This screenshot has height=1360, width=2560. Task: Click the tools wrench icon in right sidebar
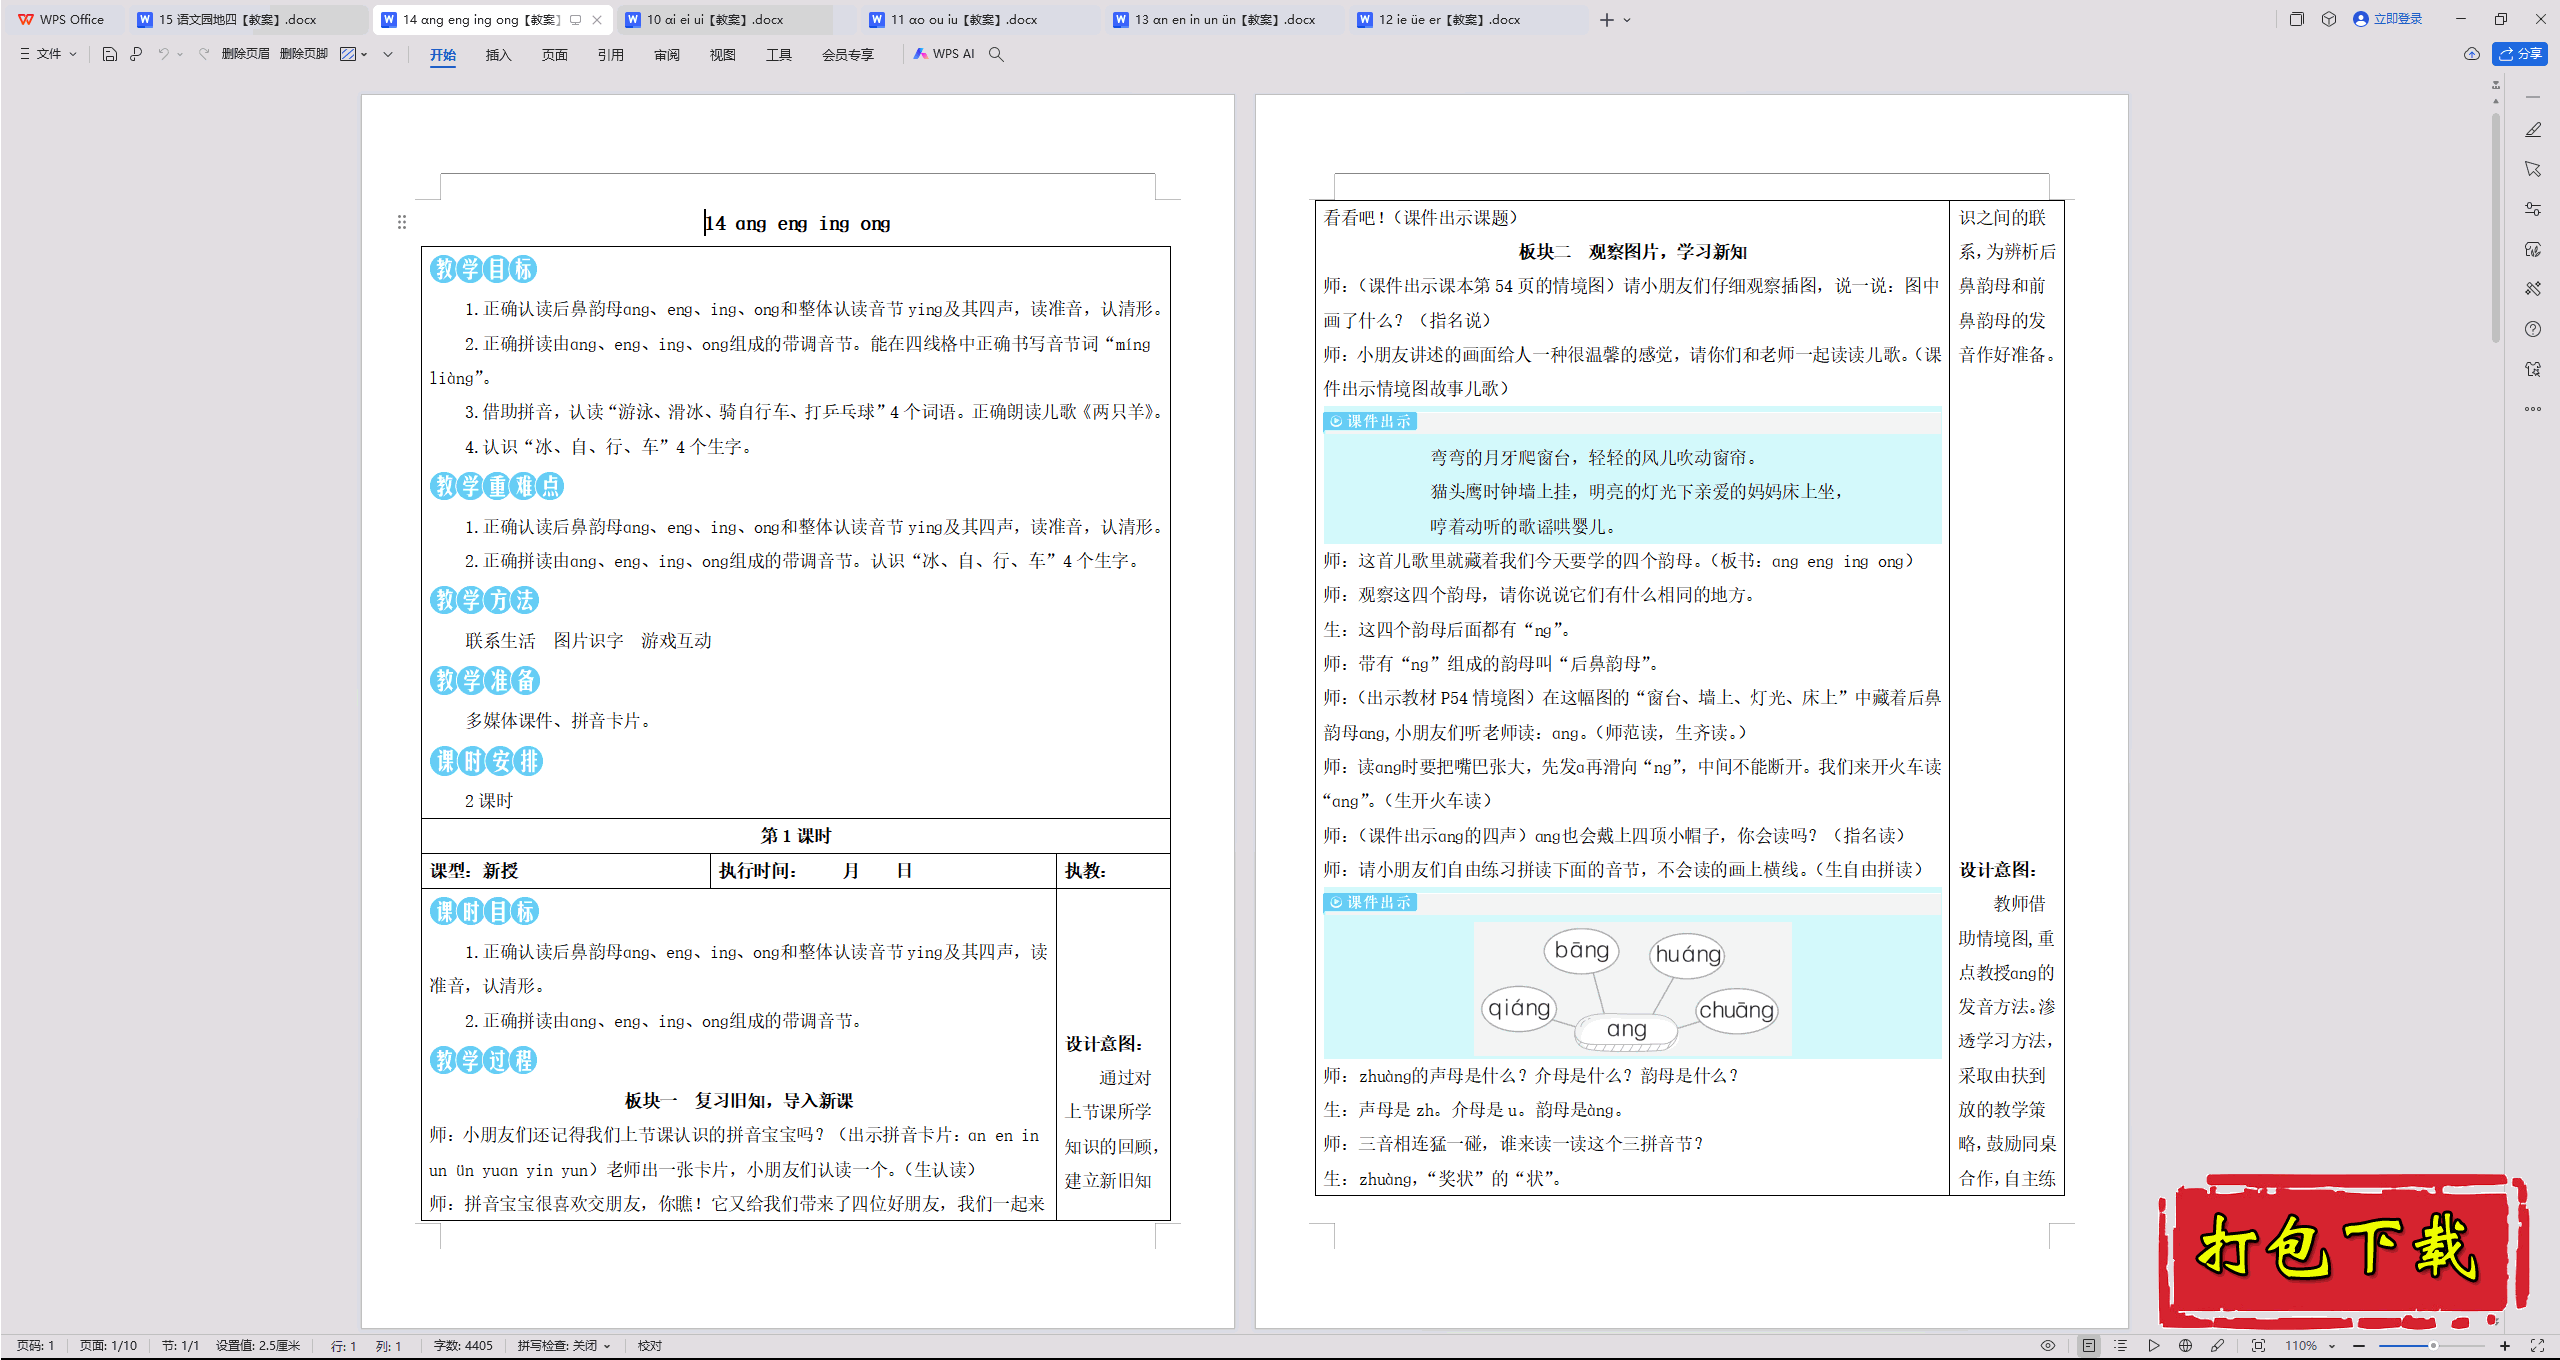2533,289
